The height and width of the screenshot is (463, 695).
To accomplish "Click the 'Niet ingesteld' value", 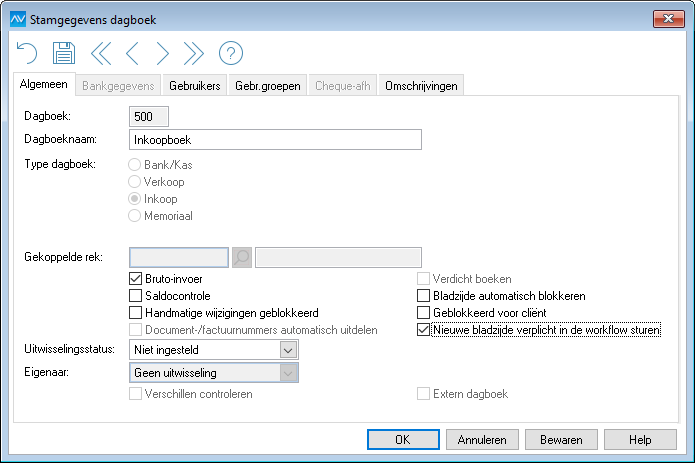I will pyautogui.click(x=166, y=350).
